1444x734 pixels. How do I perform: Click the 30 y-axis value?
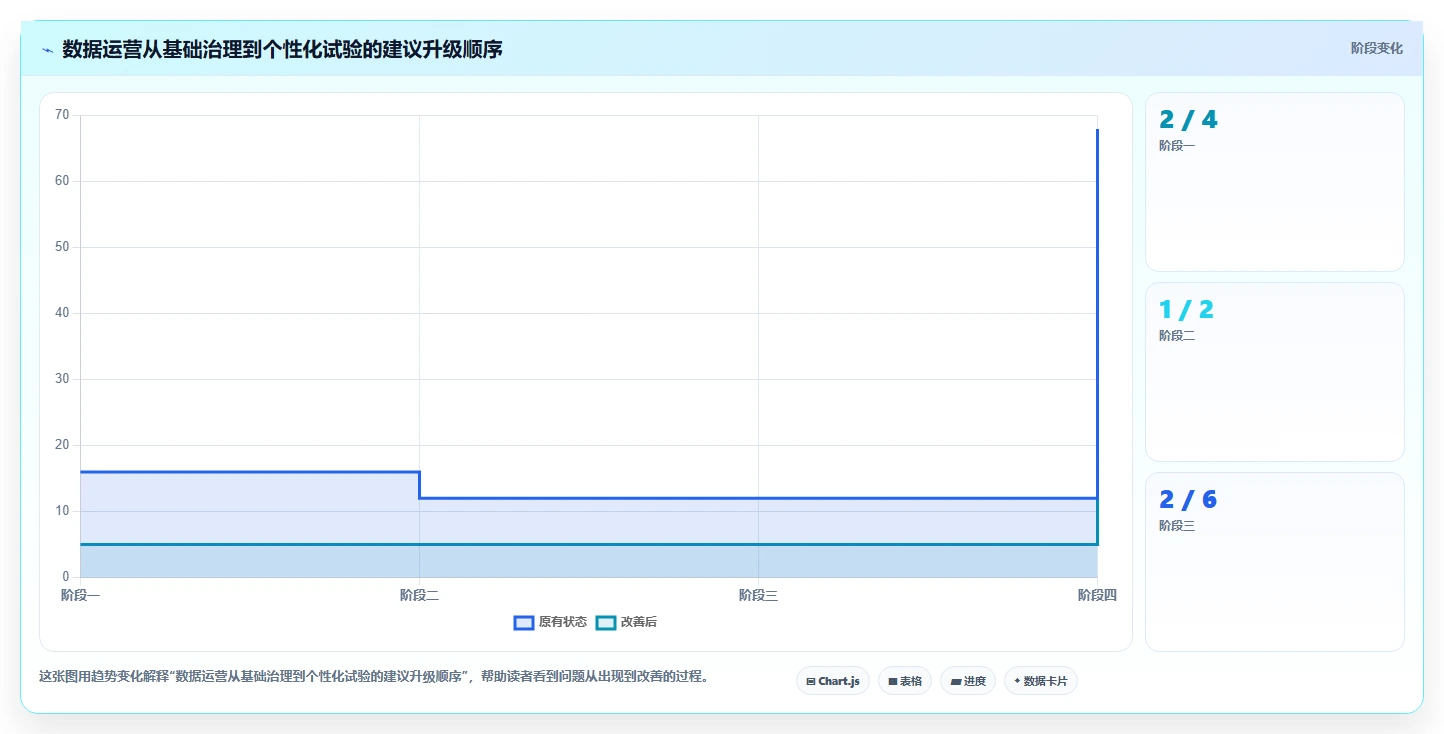pos(62,379)
